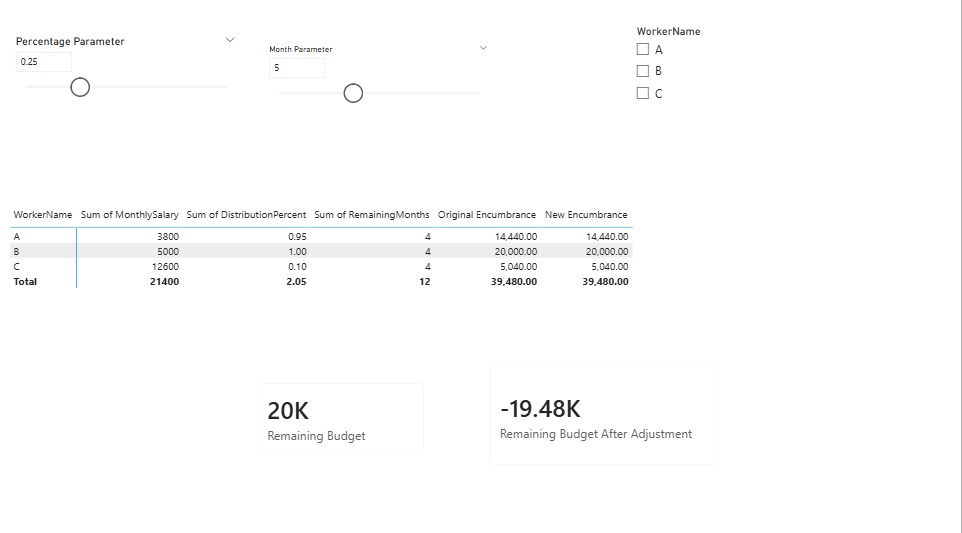The height and width of the screenshot is (533, 962).
Task: Sort by Sum of DistributionPercent header
Action: click(x=246, y=215)
